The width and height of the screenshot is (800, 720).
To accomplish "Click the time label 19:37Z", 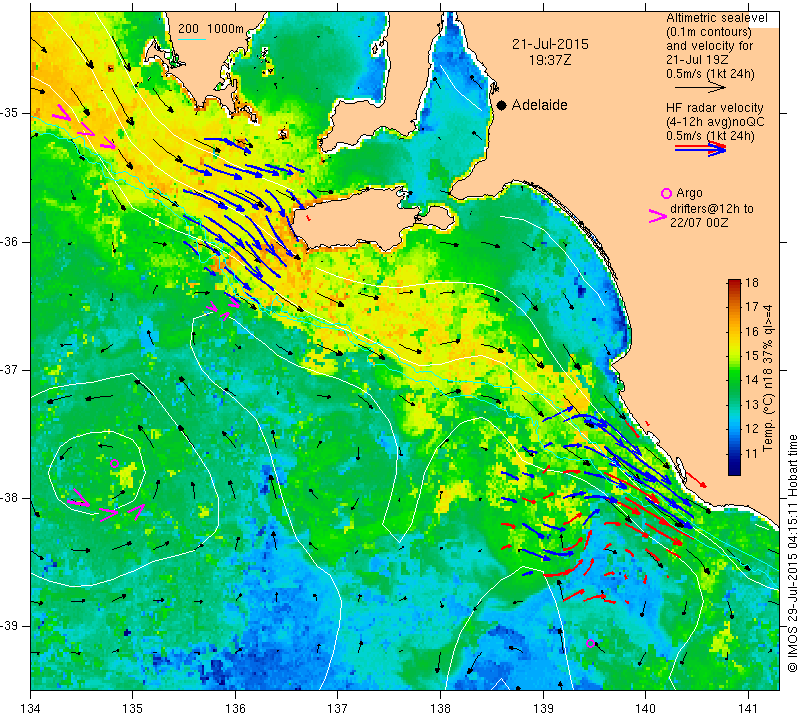I will (550, 60).
